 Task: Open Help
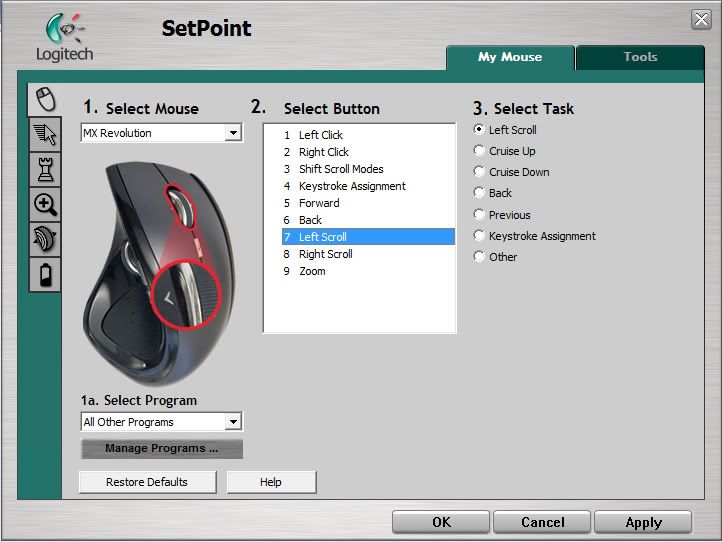click(x=271, y=482)
